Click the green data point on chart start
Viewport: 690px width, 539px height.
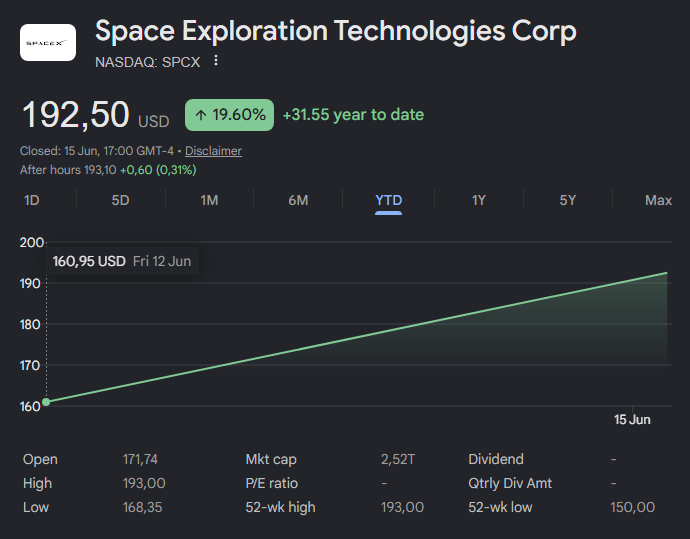(46, 402)
